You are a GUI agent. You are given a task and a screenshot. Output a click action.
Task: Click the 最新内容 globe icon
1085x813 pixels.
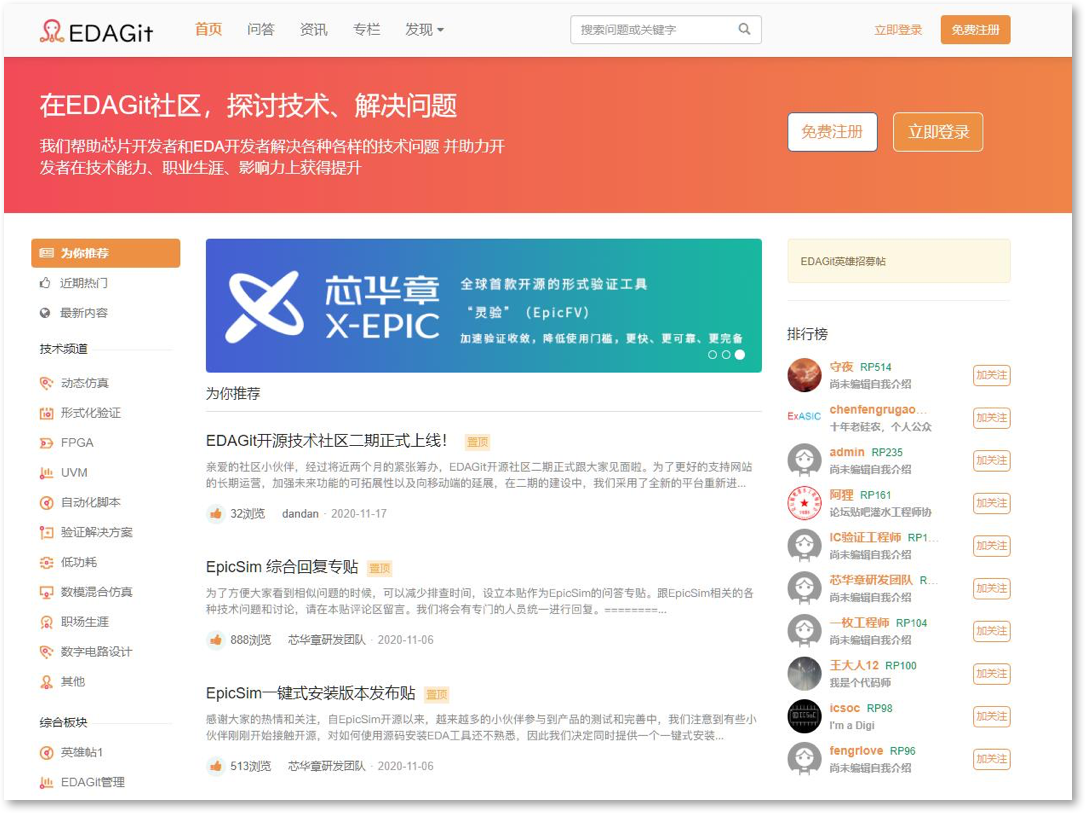click(45, 313)
